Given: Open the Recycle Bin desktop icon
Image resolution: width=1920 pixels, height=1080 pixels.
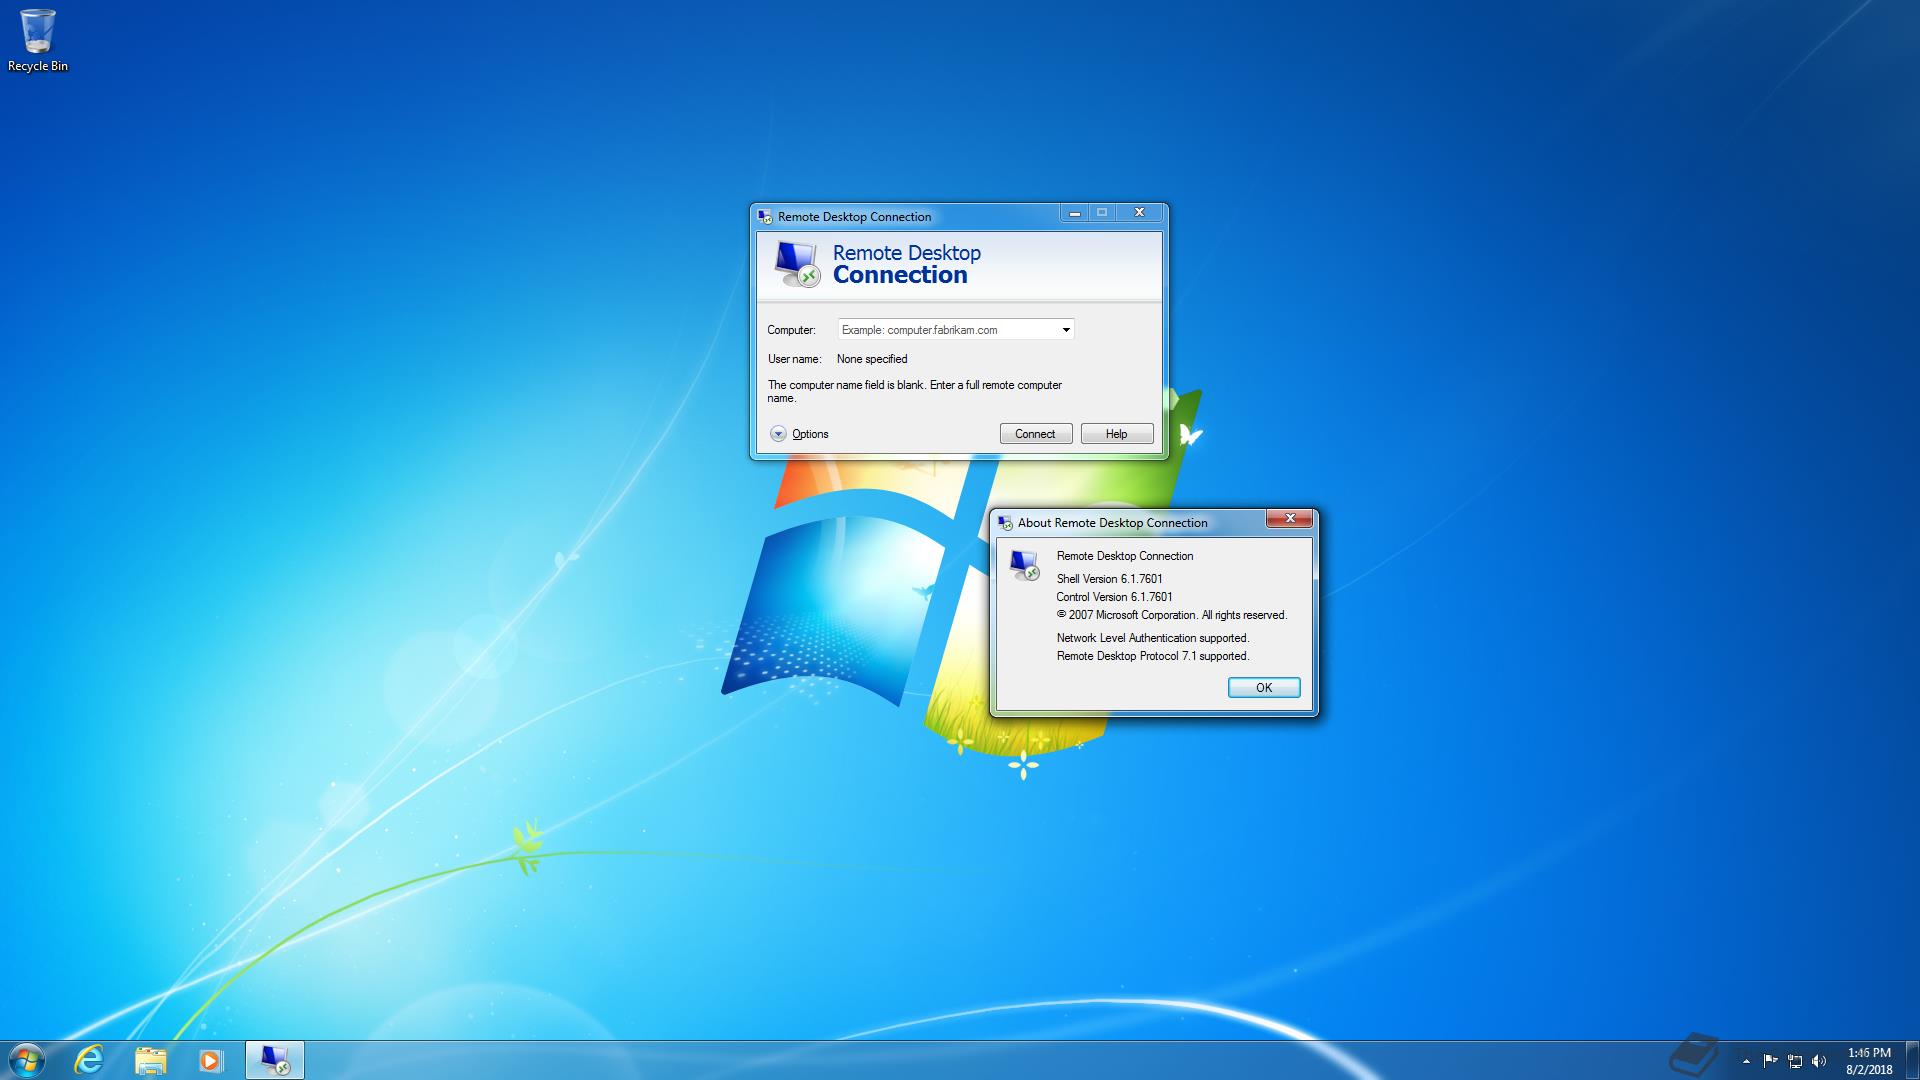Looking at the screenshot, I should tap(38, 40).
